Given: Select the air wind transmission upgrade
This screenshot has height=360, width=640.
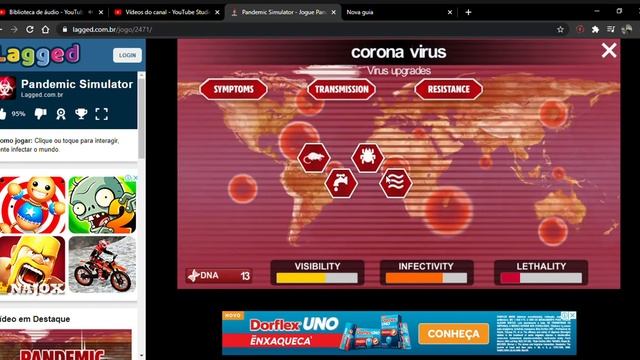Looking at the screenshot, I should point(395,183).
